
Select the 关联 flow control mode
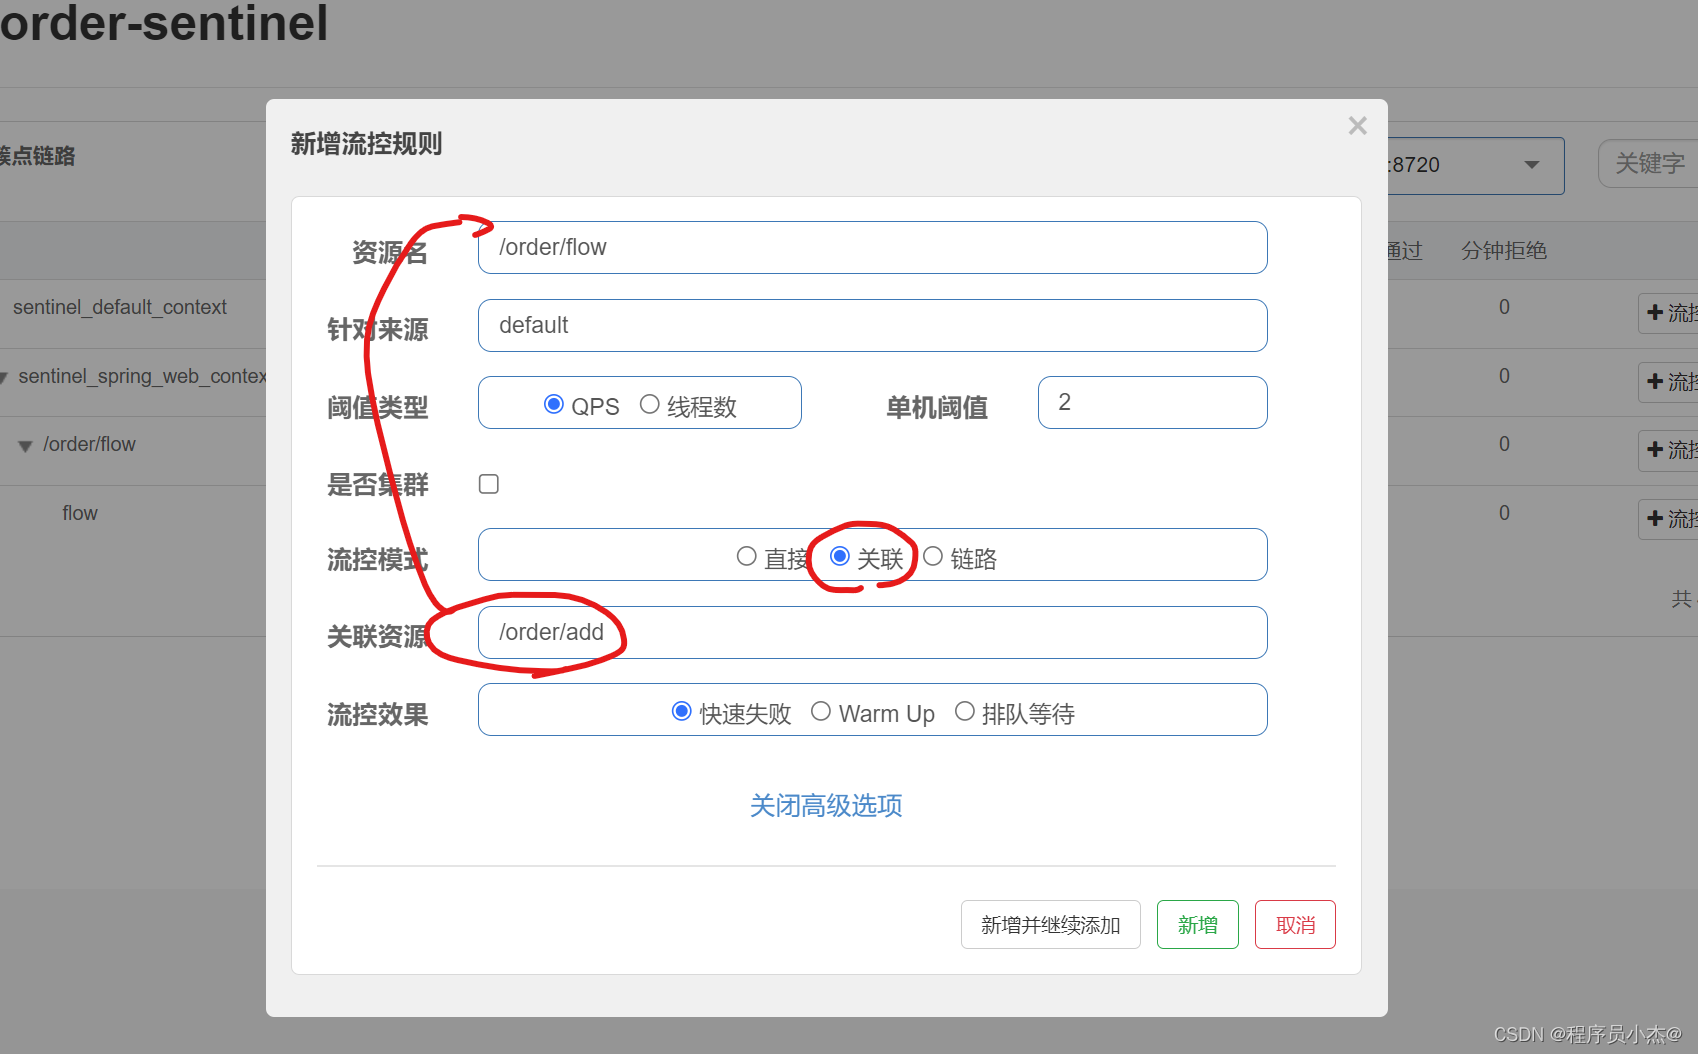[x=840, y=556]
